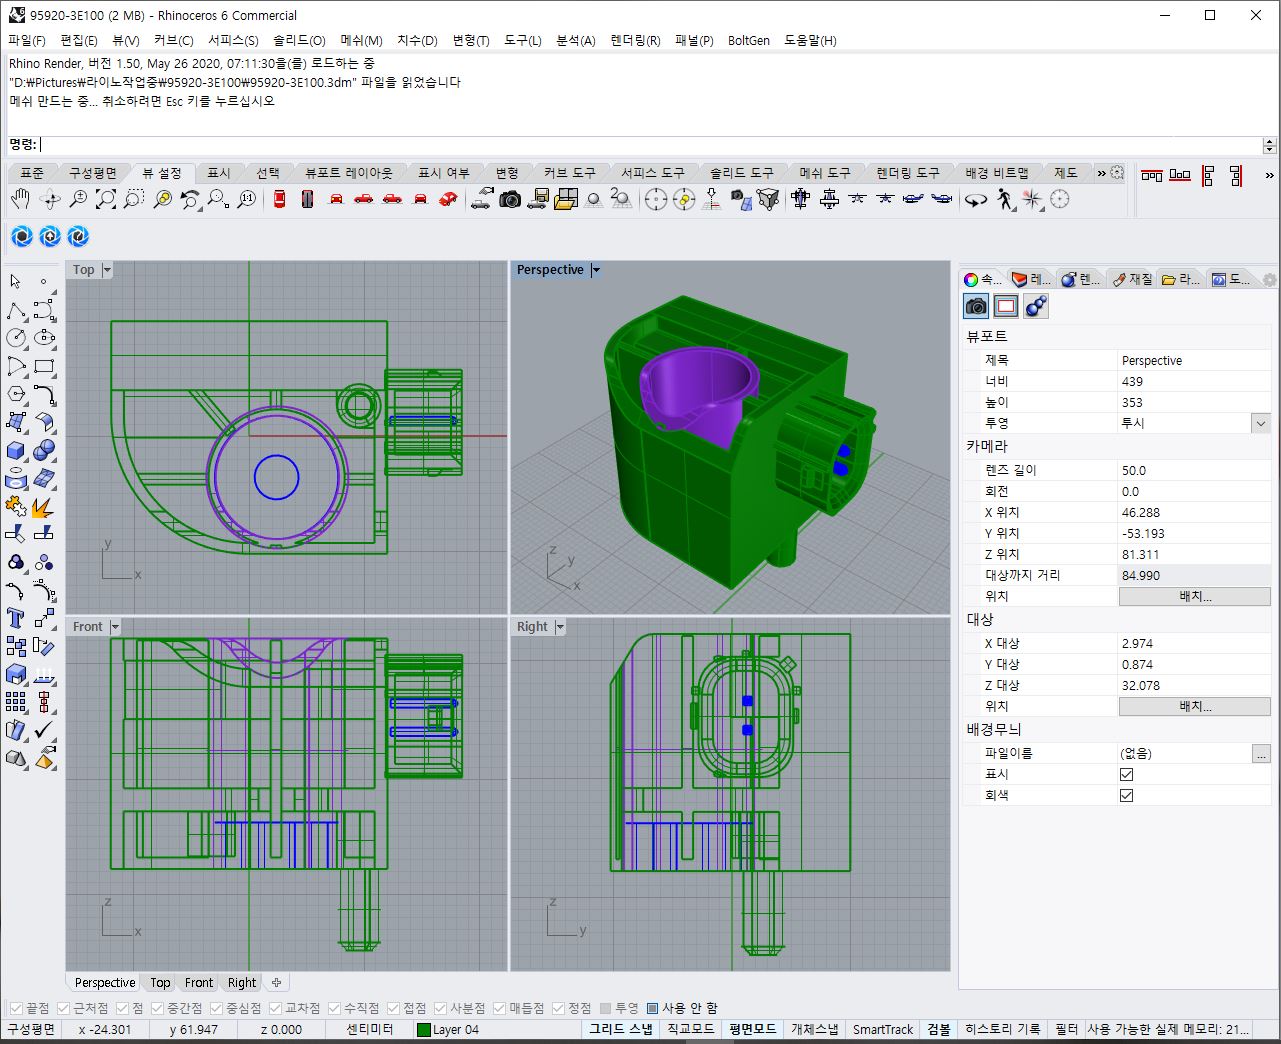
Task: Select the pointer arrow tool
Action: click(x=16, y=282)
